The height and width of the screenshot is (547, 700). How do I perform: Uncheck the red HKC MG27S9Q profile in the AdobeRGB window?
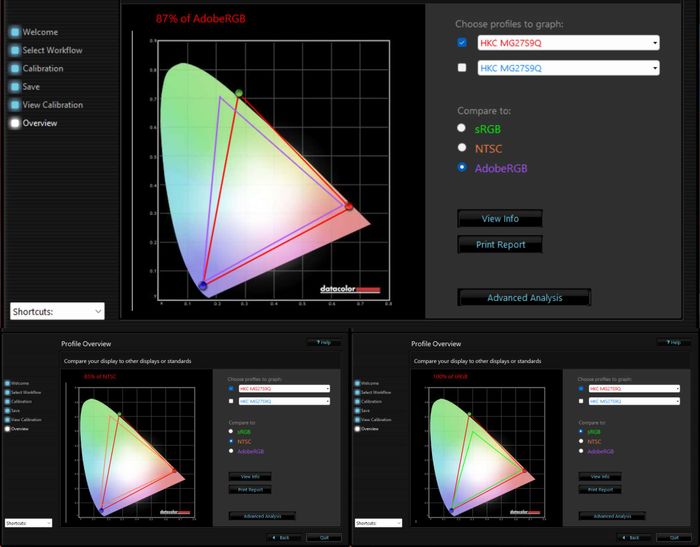click(x=462, y=42)
